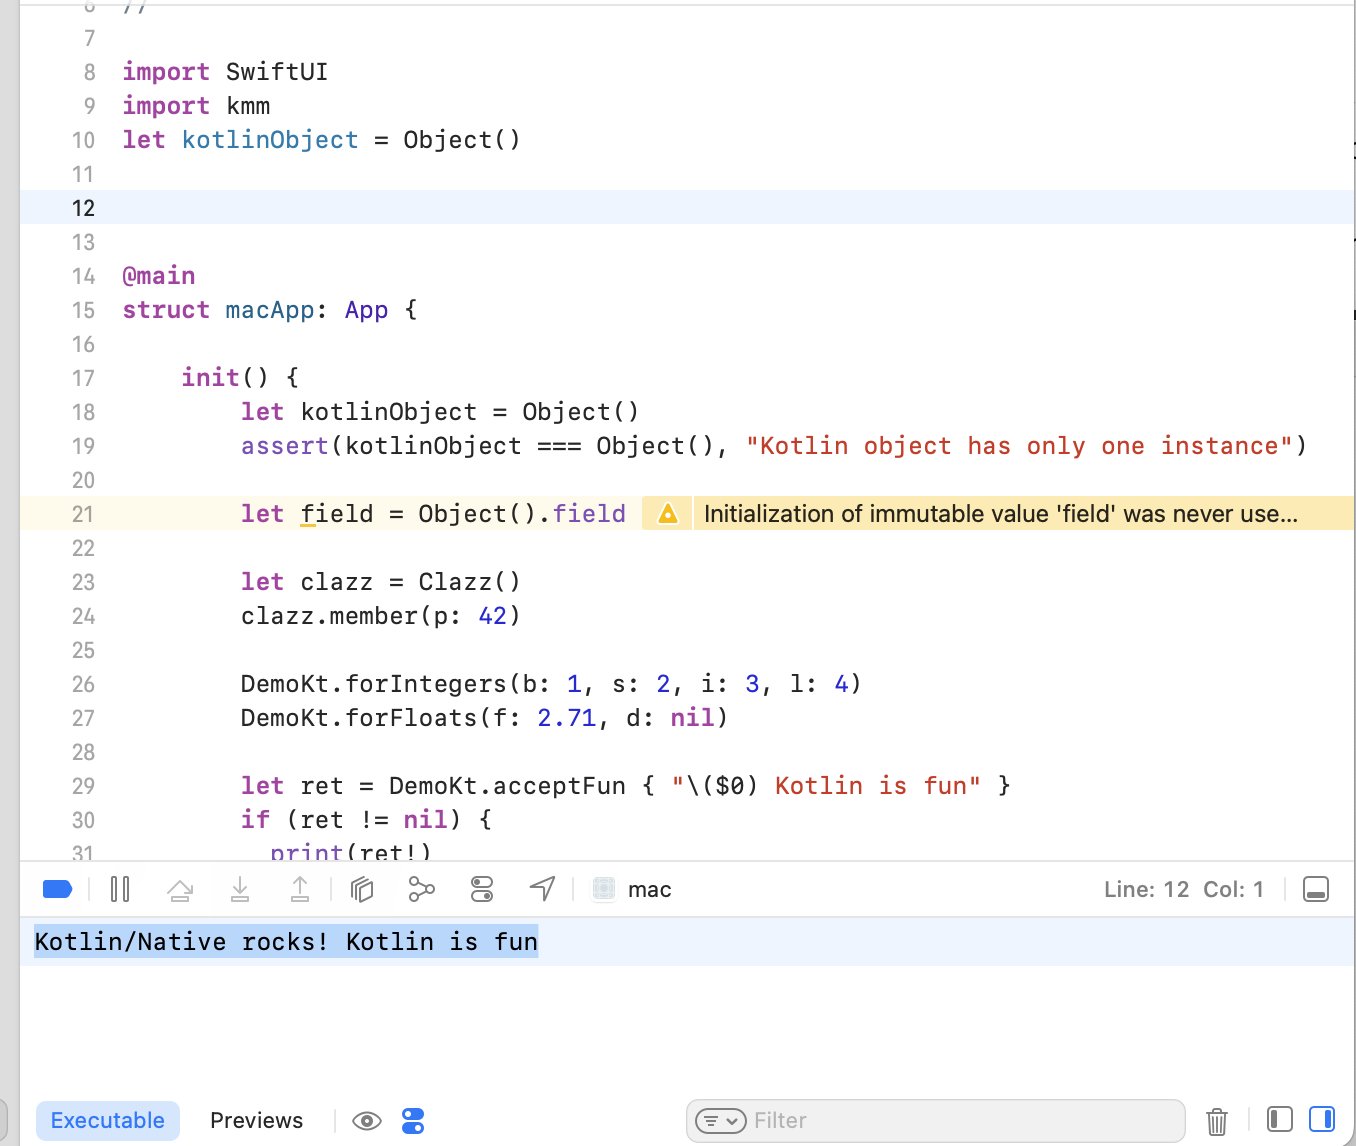
Task: Clear the console using the trash icon
Action: tap(1217, 1120)
